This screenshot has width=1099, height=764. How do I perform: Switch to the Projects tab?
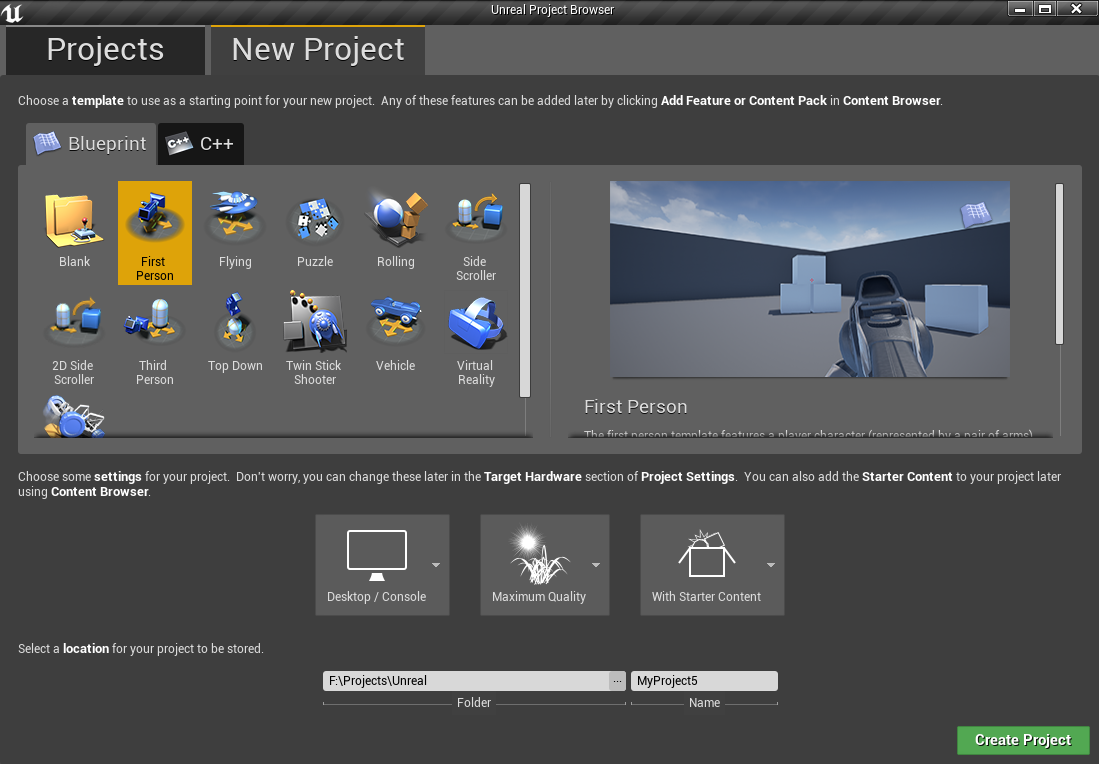tap(105, 50)
